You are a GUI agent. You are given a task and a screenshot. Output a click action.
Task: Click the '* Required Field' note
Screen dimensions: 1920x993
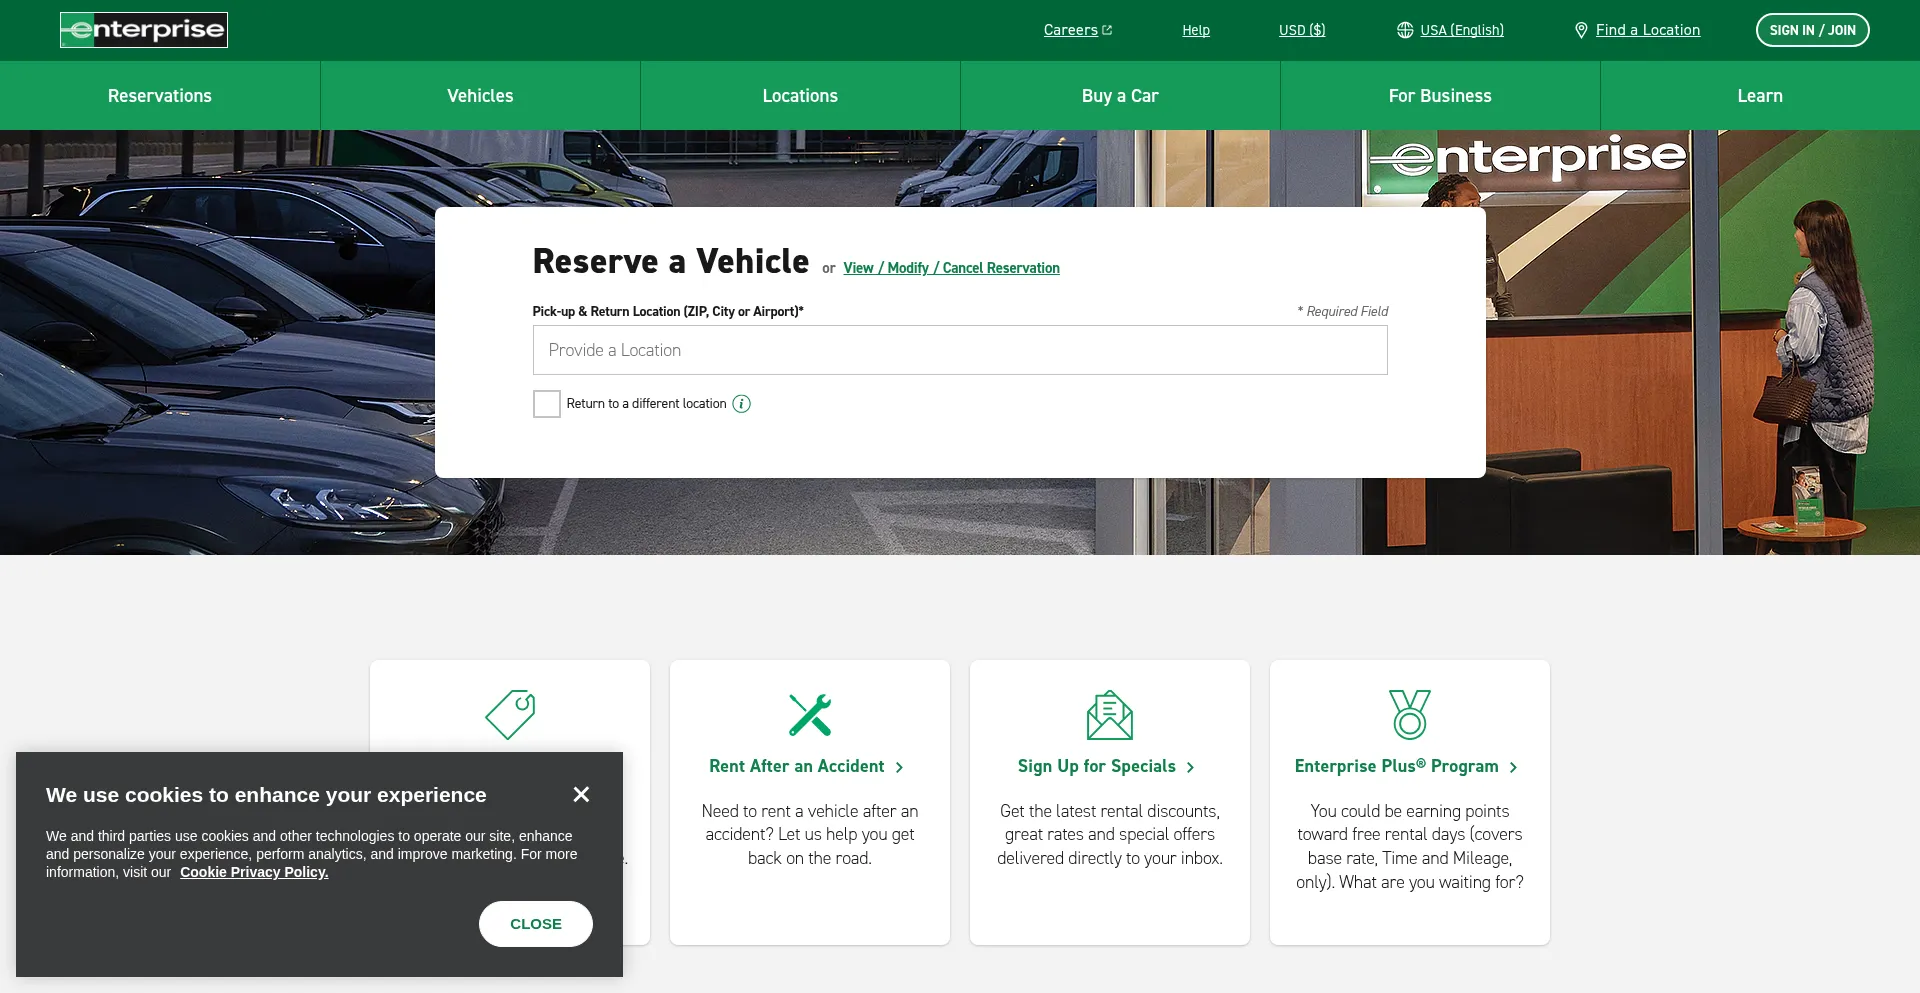pos(1342,311)
